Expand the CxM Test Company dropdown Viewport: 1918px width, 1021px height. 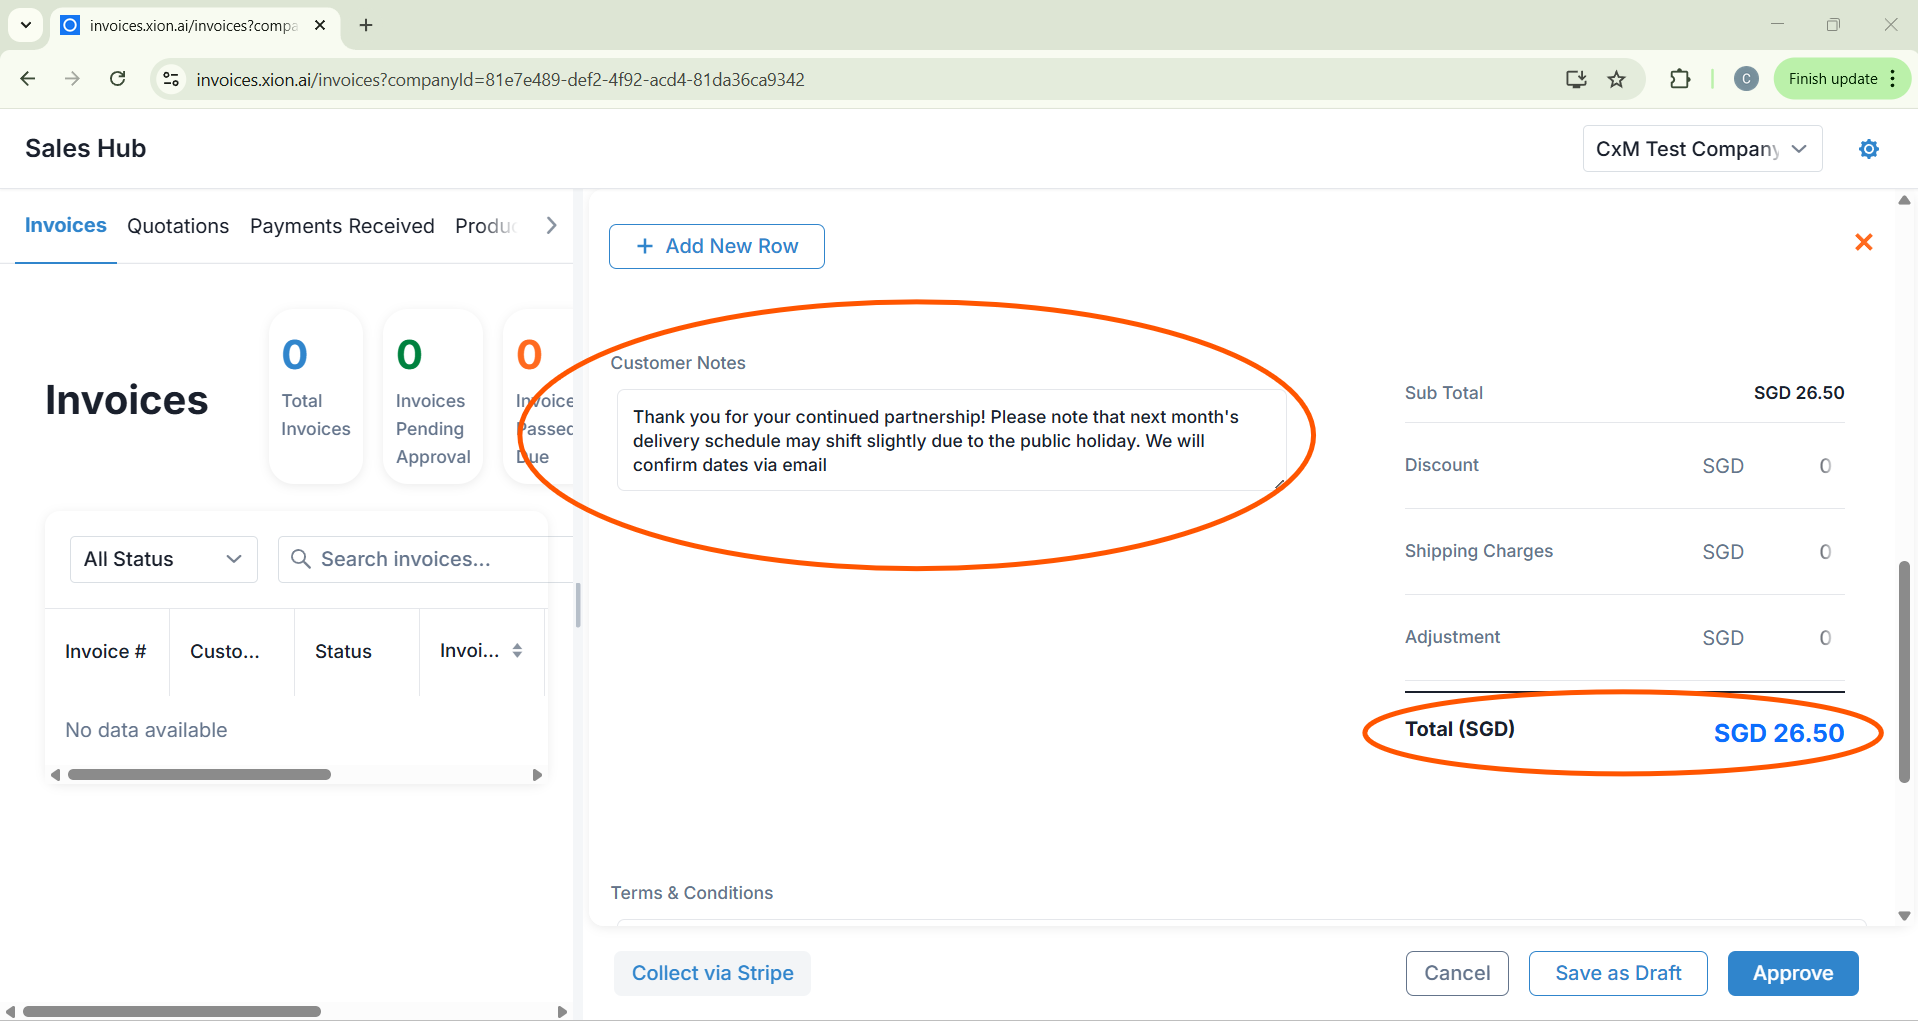pyautogui.click(x=1701, y=149)
